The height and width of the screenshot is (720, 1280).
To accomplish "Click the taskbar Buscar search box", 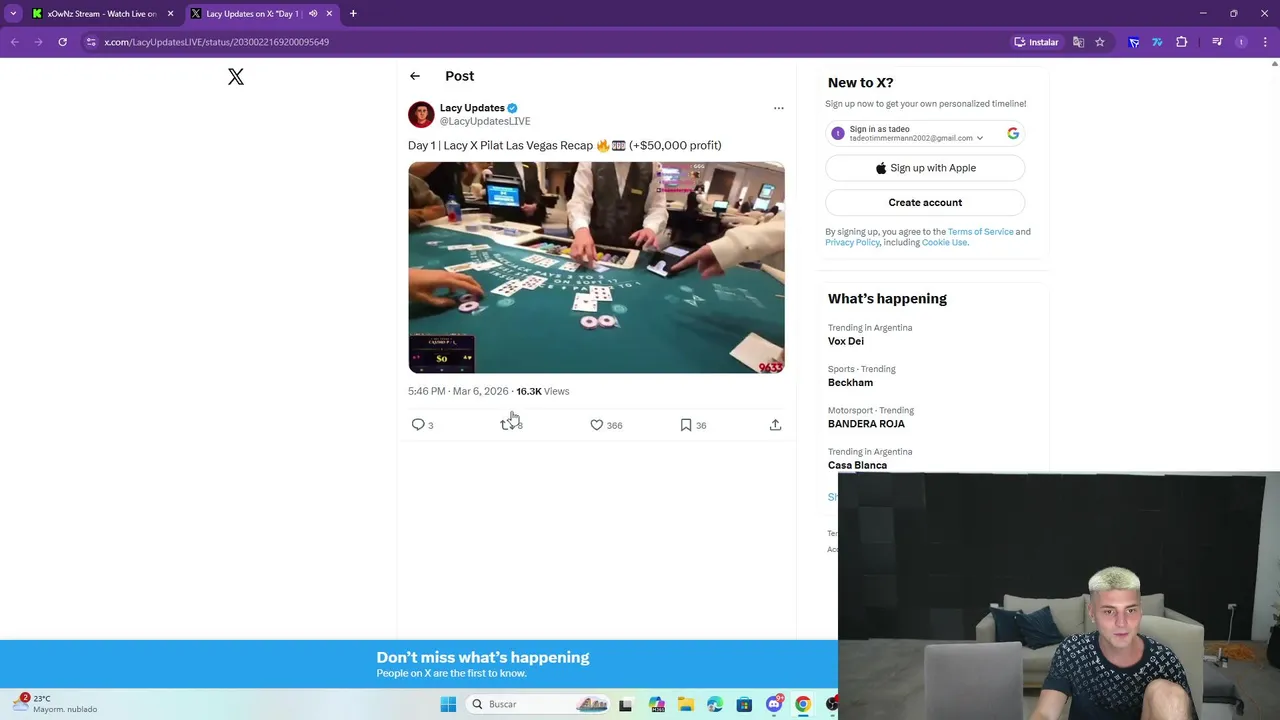I will [x=539, y=704].
